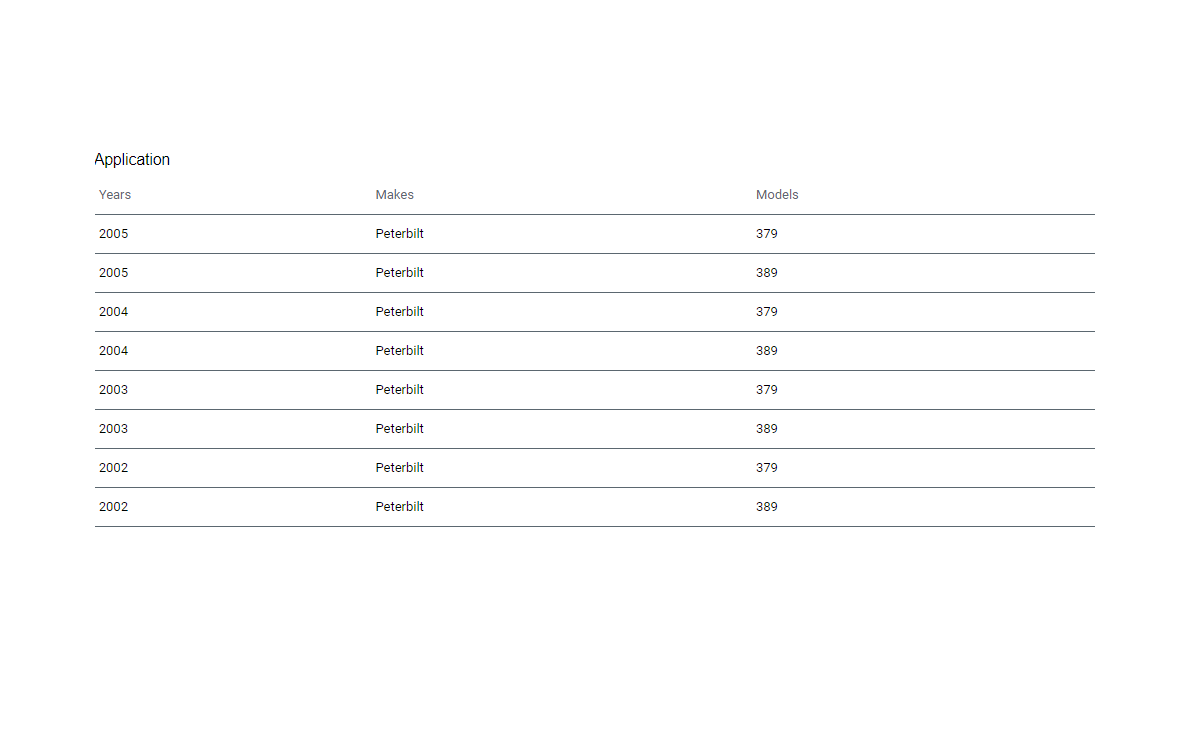Click the Models column header
This screenshot has width=1200, height=733.
tap(777, 195)
